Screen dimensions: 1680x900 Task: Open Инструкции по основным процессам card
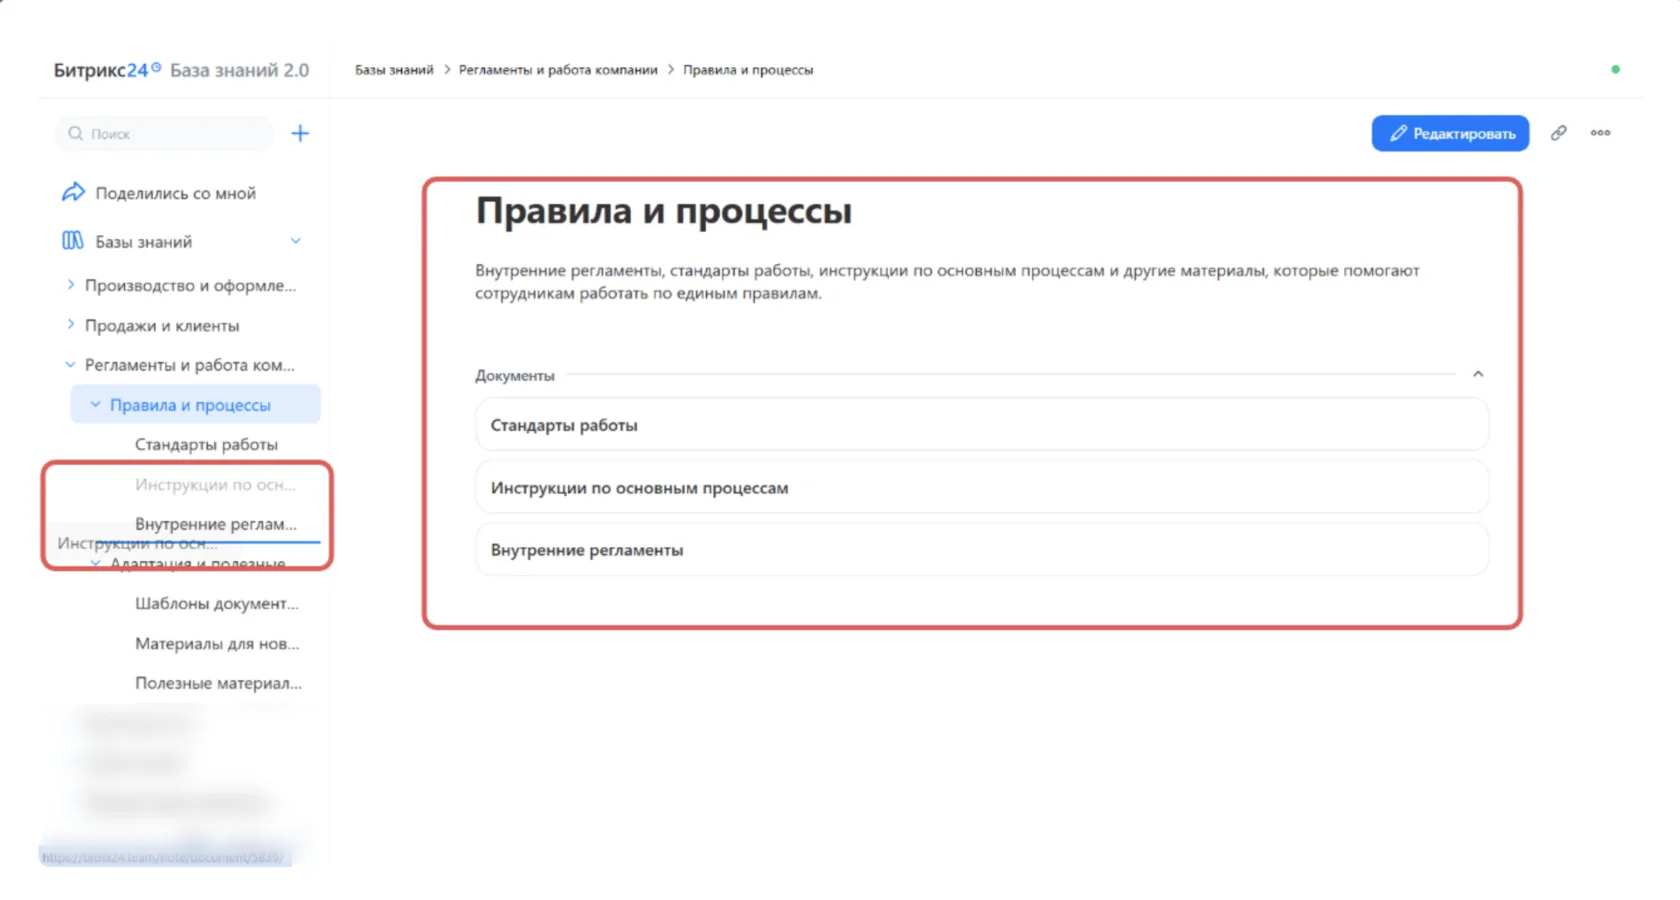pos(981,488)
